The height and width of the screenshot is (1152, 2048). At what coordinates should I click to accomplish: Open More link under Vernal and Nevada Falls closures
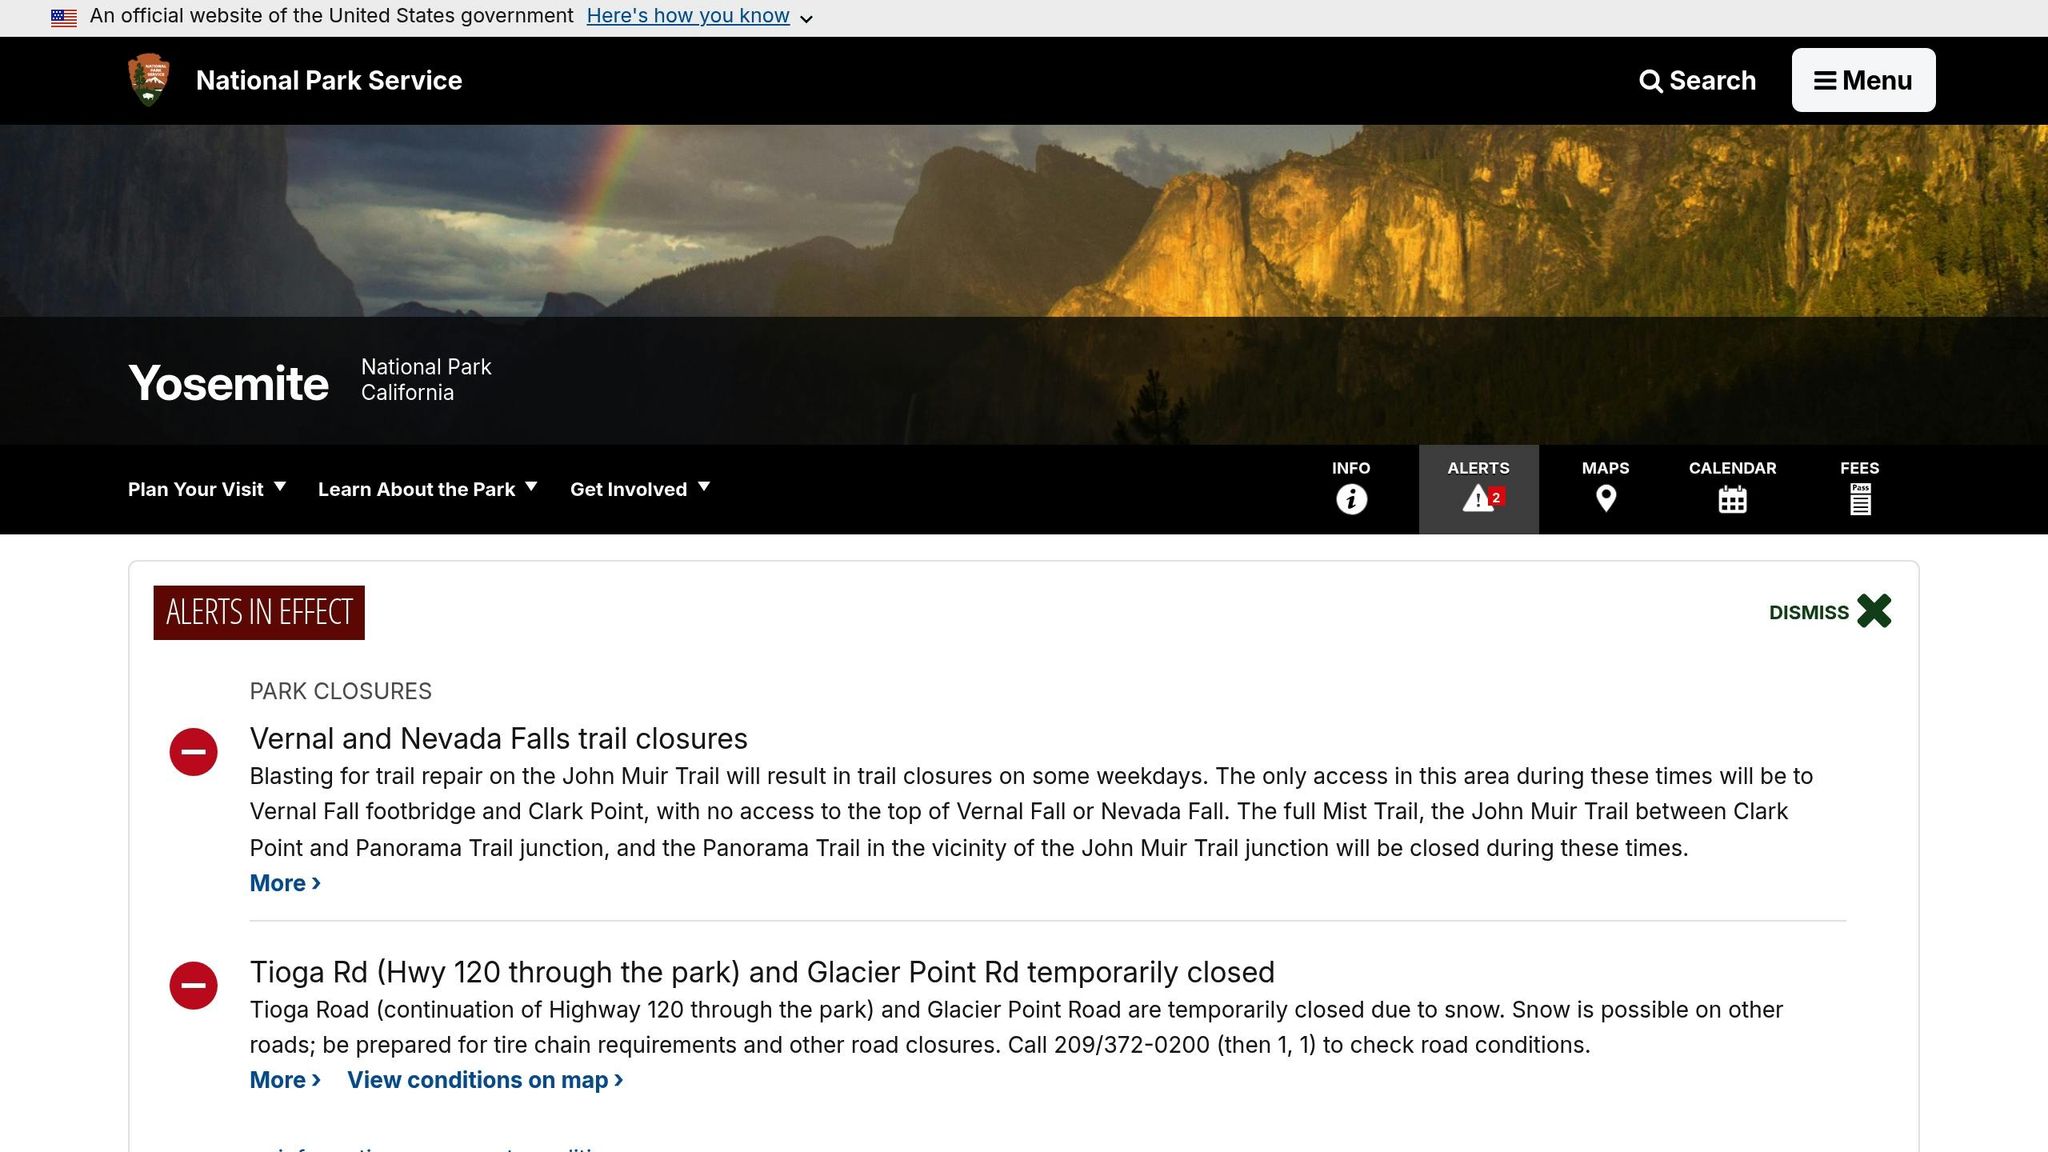[285, 883]
